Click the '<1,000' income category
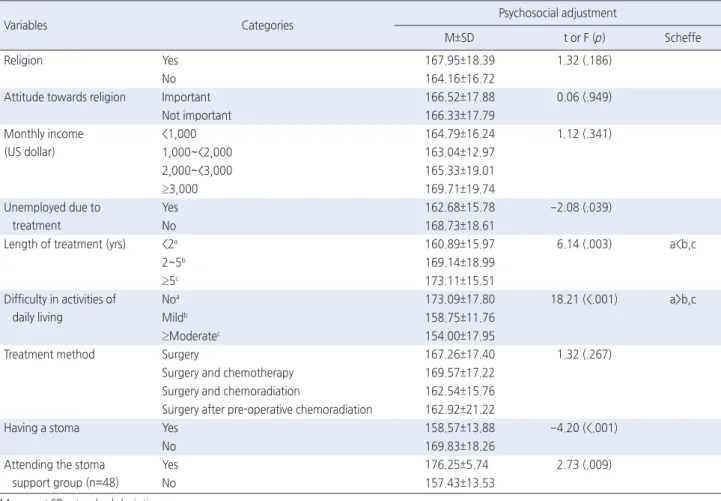721x501 pixels. point(179,134)
